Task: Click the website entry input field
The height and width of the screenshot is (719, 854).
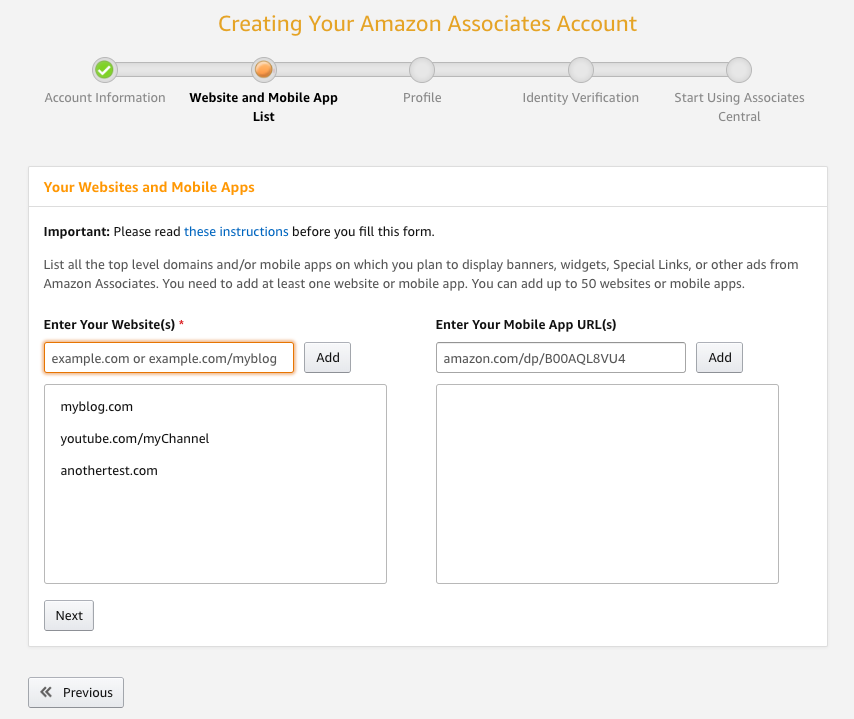Action: (x=168, y=357)
